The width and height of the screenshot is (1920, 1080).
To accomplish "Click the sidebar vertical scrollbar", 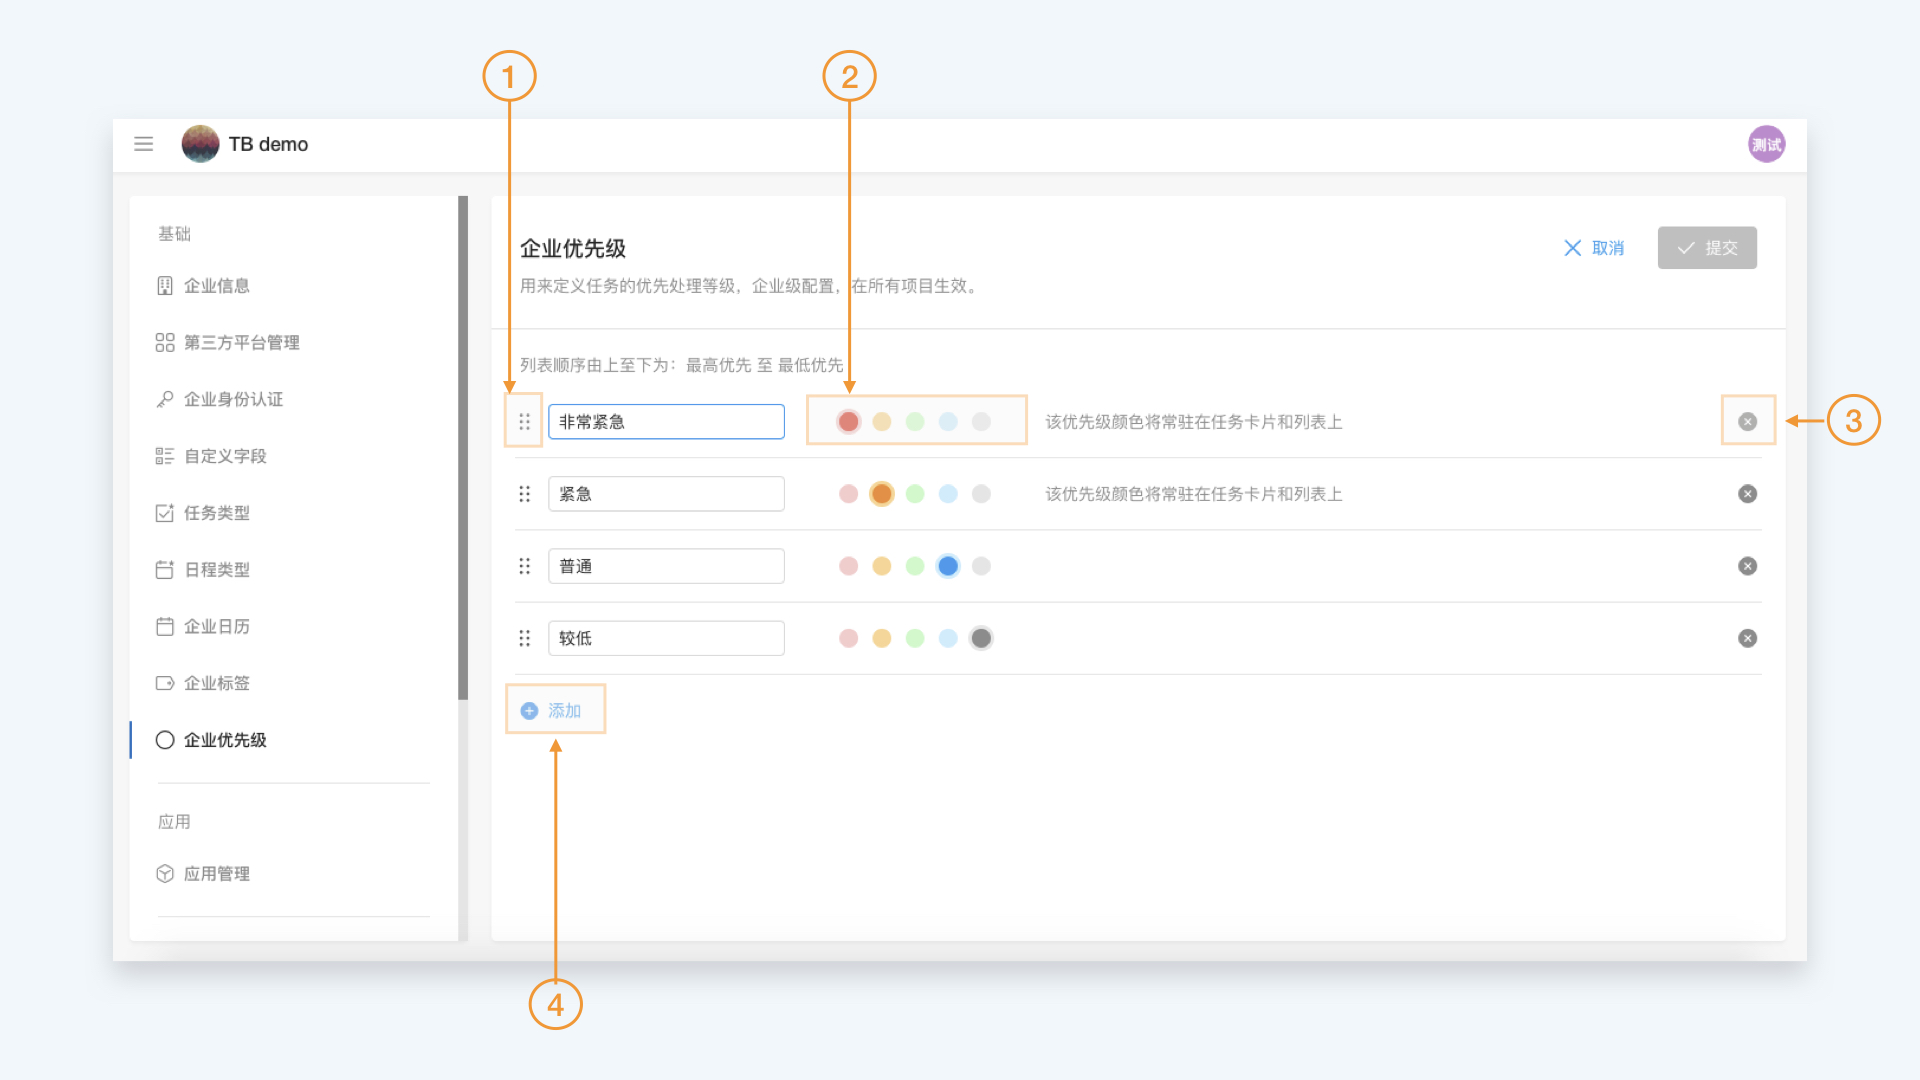I will point(463,448).
